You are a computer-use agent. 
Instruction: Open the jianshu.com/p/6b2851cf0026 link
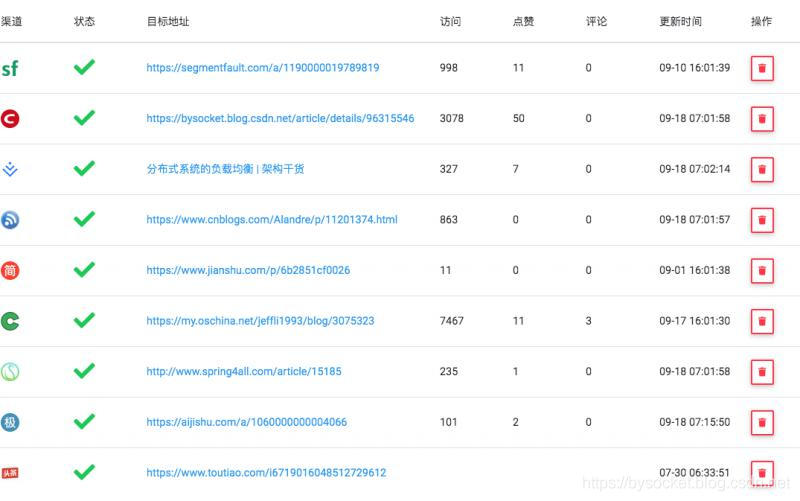(x=248, y=270)
